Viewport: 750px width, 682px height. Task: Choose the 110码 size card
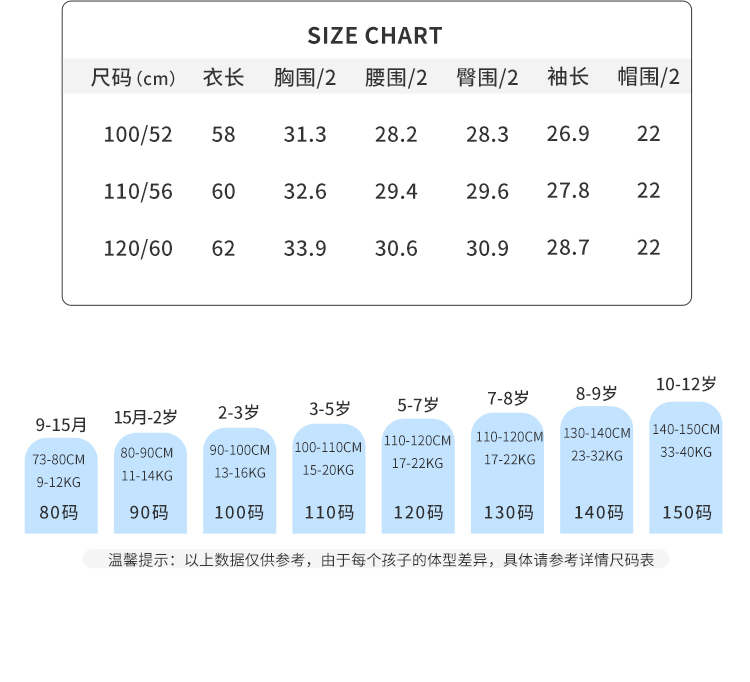[x=329, y=478]
